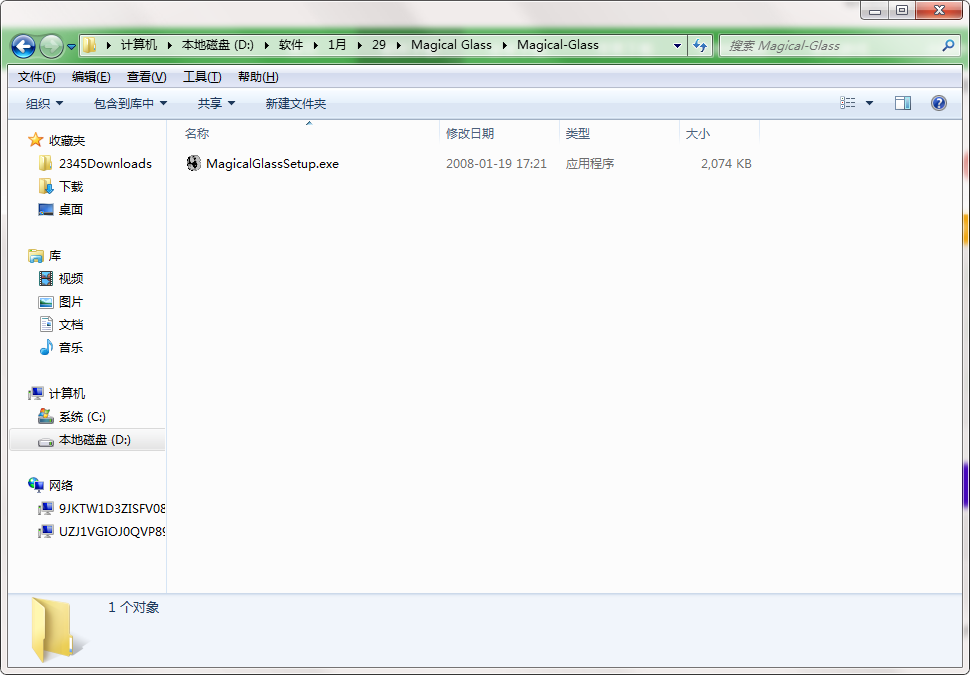
Task: Open the 组织 dropdown
Action: [44, 103]
